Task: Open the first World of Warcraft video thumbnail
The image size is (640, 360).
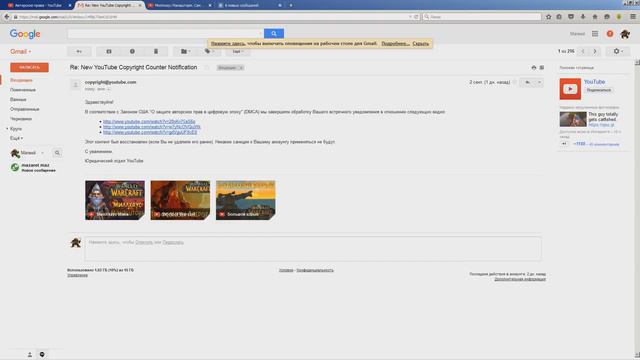Action: pos(115,200)
